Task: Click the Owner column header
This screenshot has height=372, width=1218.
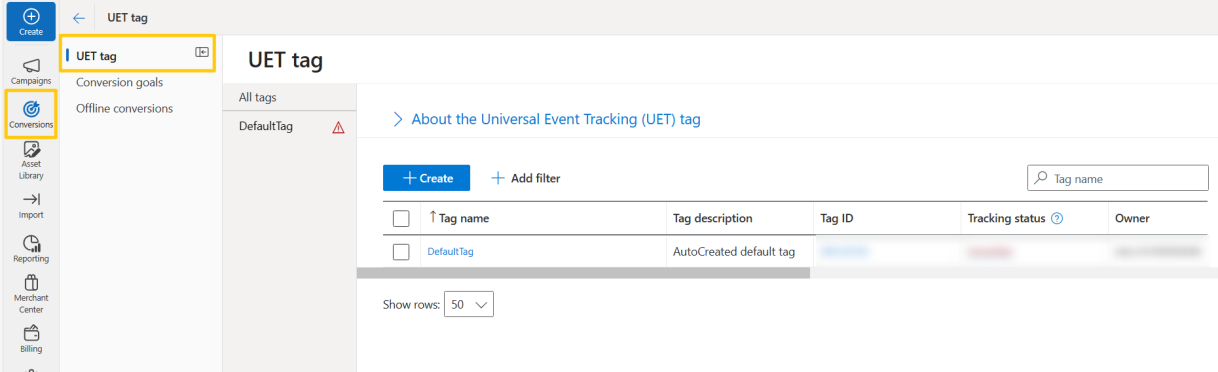Action: click(1132, 218)
